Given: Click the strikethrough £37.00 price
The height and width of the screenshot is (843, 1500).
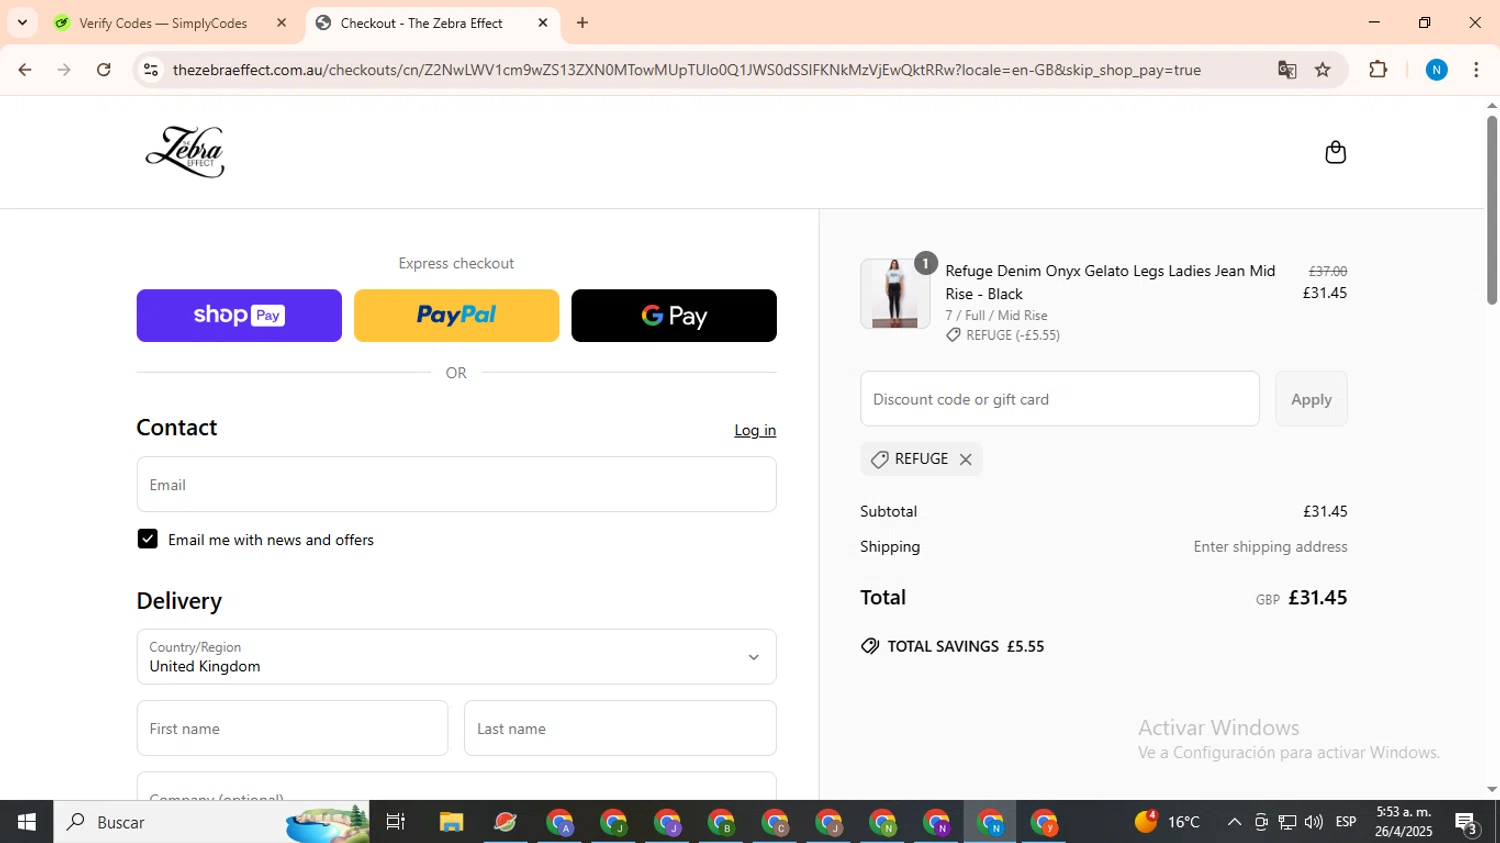Looking at the screenshot, I should [1328, 271].
